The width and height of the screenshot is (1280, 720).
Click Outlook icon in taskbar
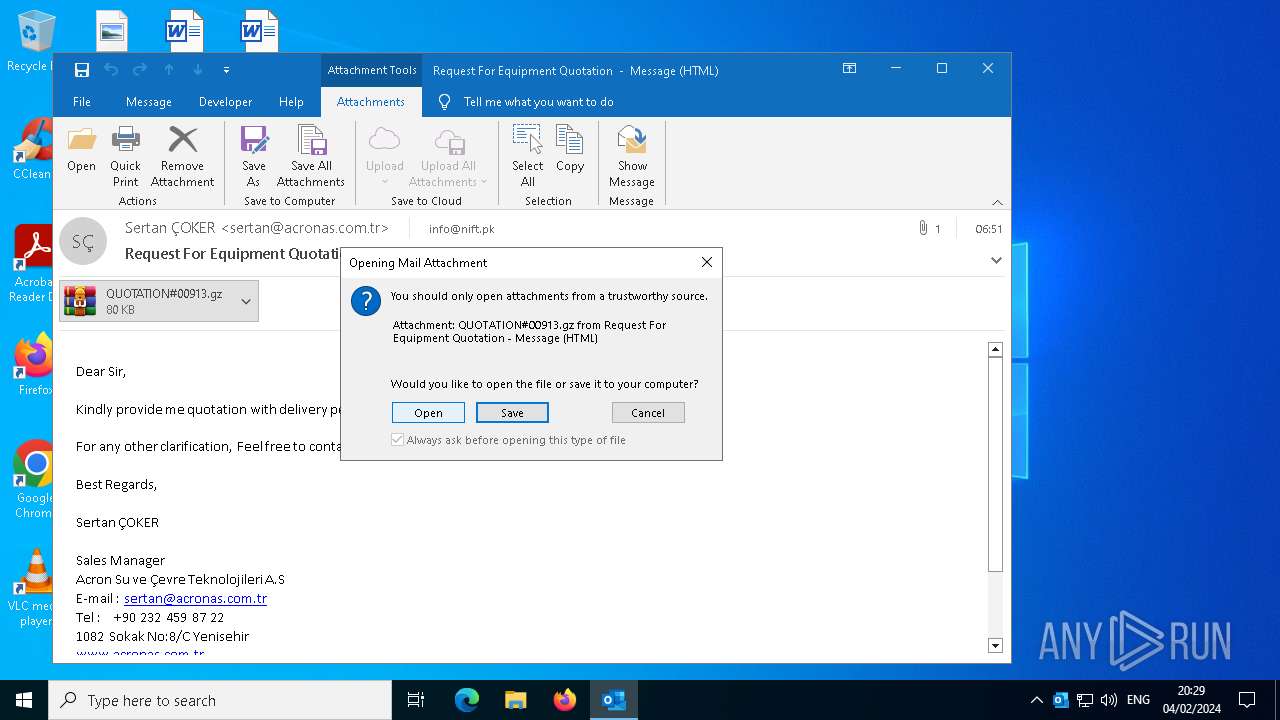pyautogui.click(x=614, y=700)
